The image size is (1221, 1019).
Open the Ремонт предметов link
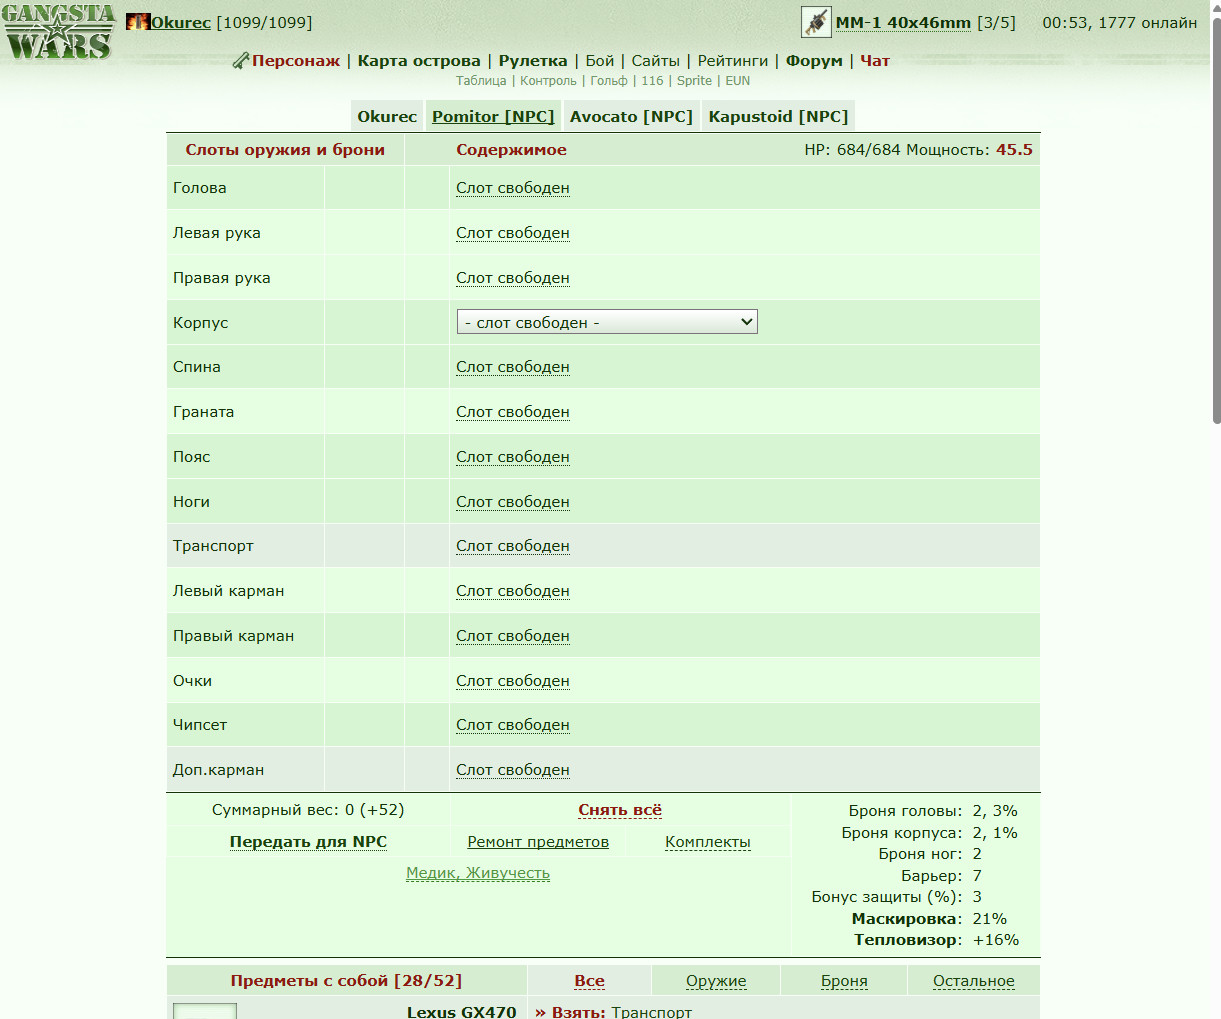coord(538,842)
